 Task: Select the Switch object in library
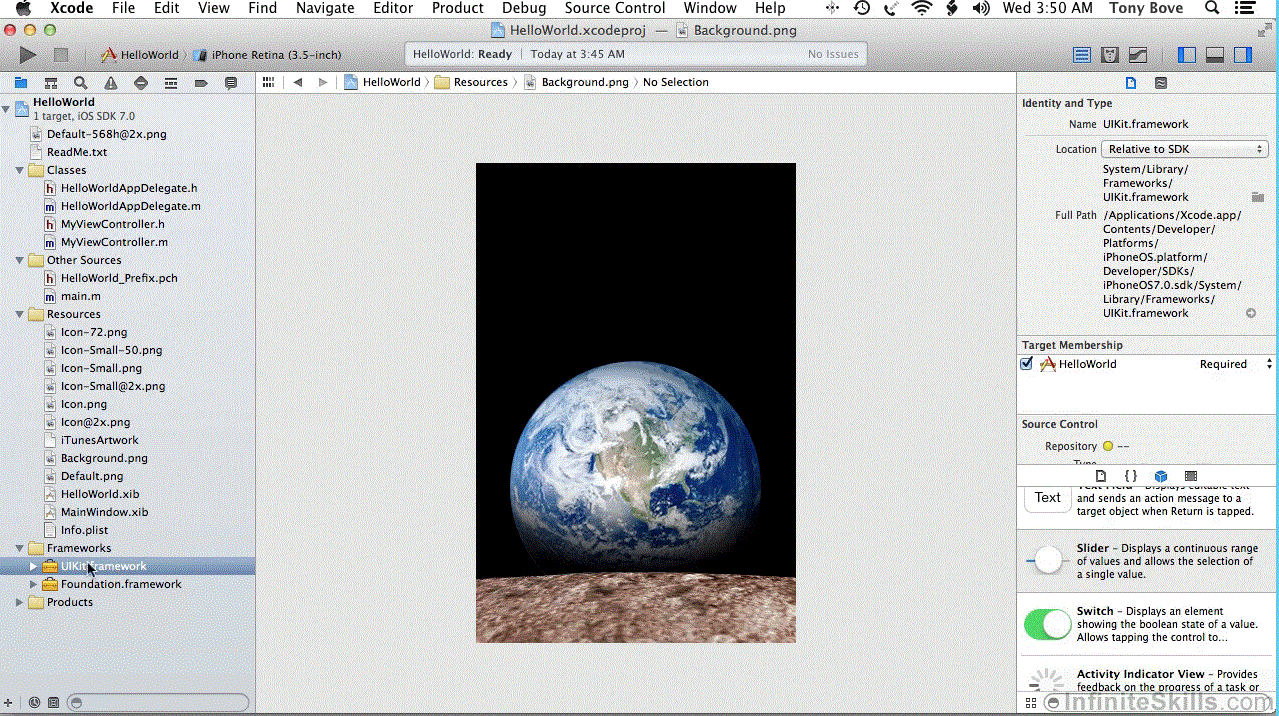click(x=1148, y=624)
